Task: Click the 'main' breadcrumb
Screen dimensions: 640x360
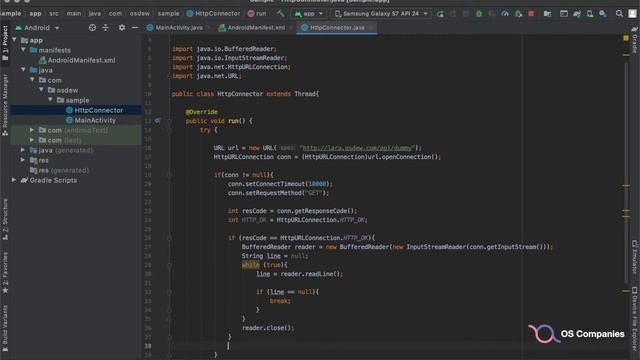Action: click(74, 13)
